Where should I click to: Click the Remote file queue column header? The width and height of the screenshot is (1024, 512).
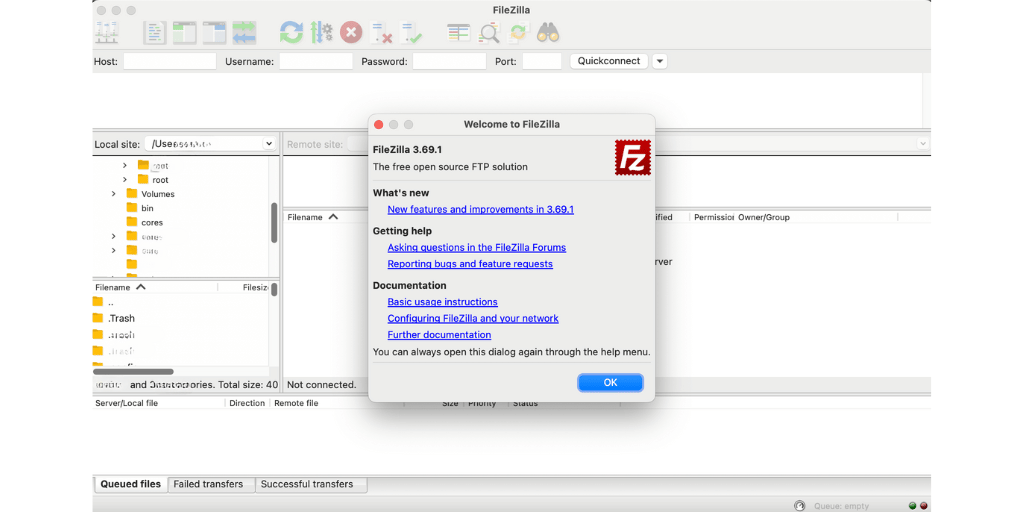point(296,403)
